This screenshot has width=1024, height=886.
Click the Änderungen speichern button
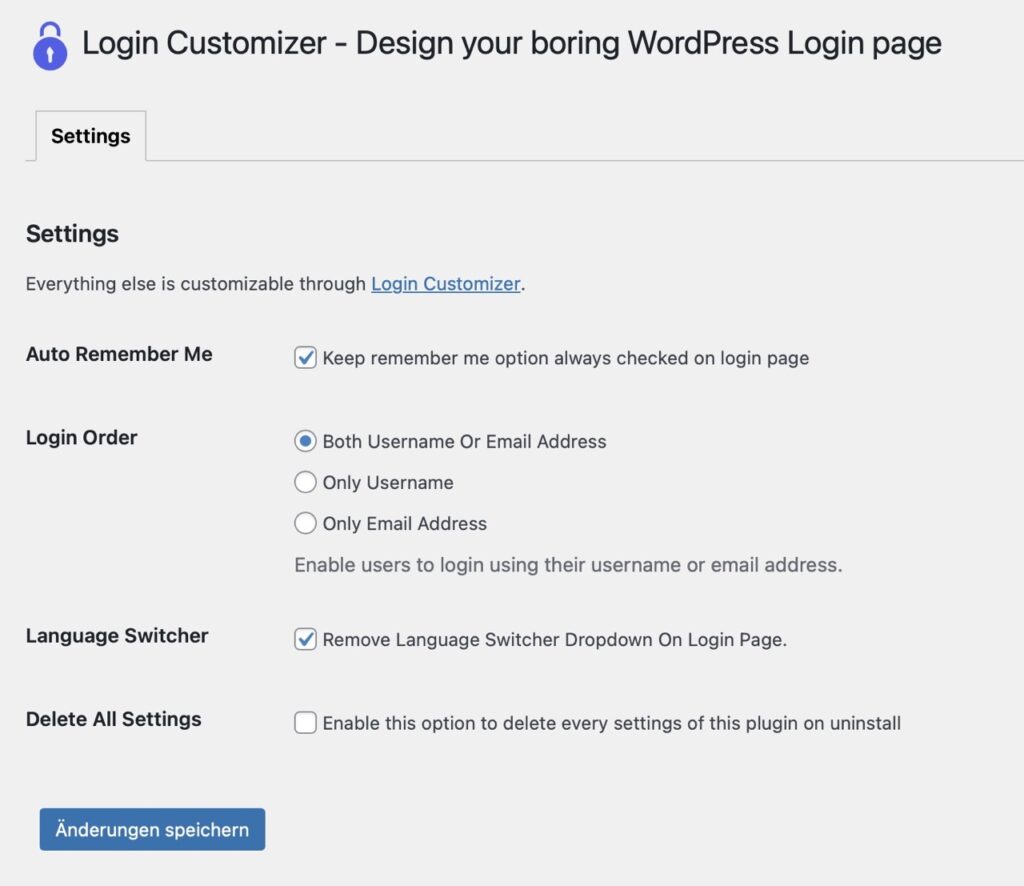(x=152, y=829)
